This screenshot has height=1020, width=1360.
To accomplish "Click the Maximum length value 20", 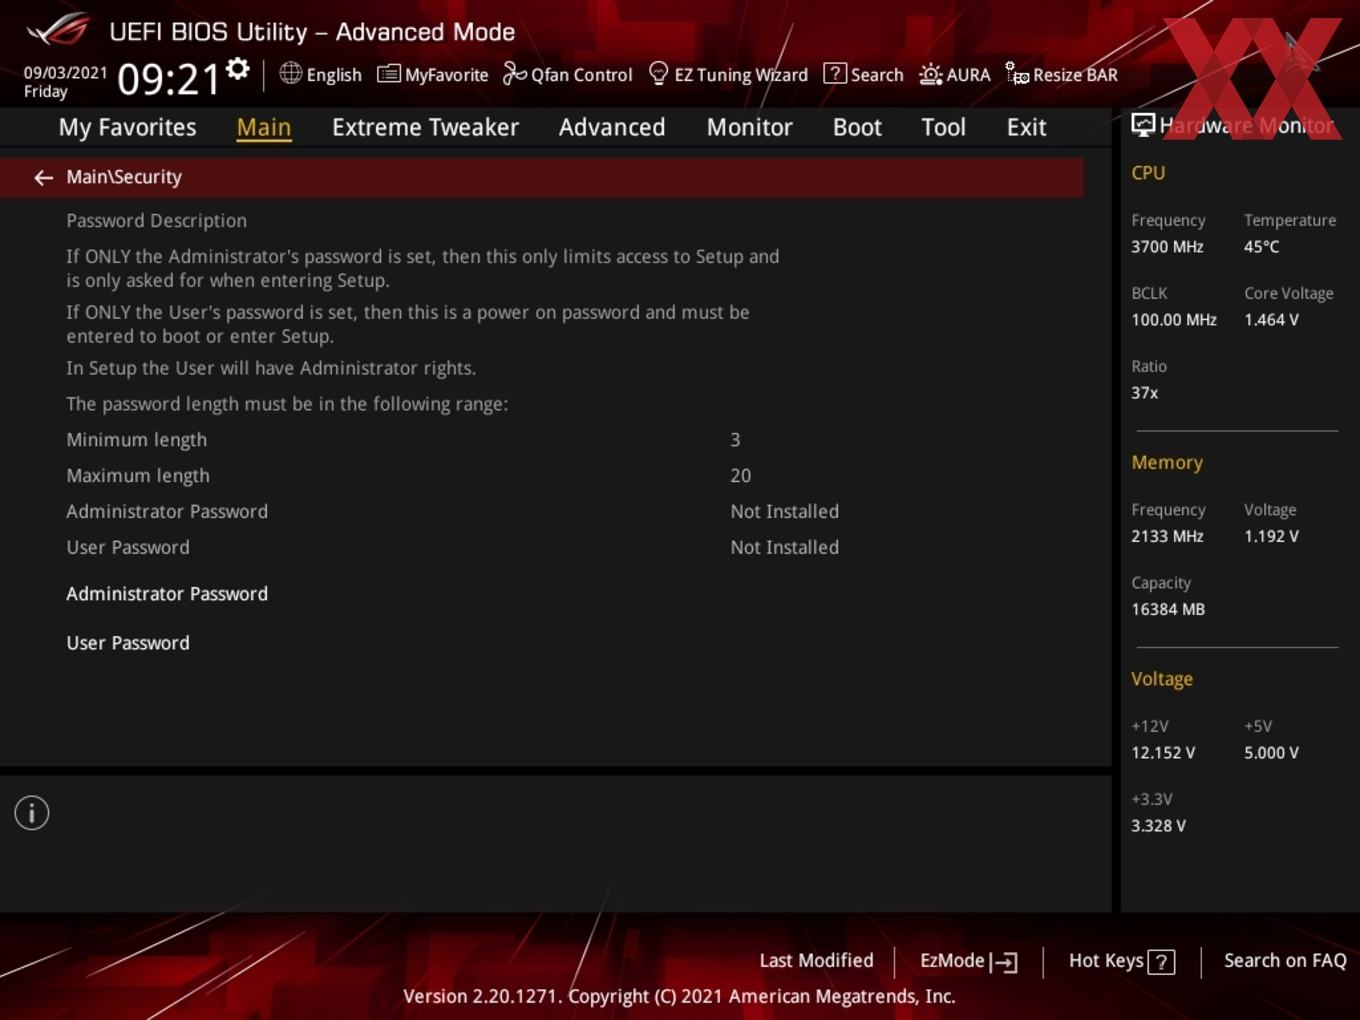I will pyautogui.click(x=740, y=476).
